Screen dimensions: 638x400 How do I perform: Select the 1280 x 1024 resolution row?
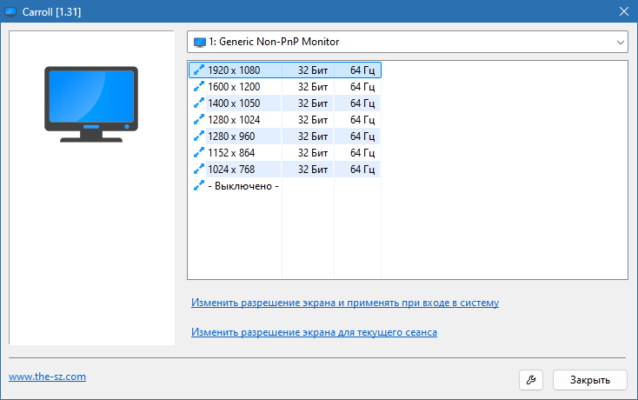click(x=285, y=120)
